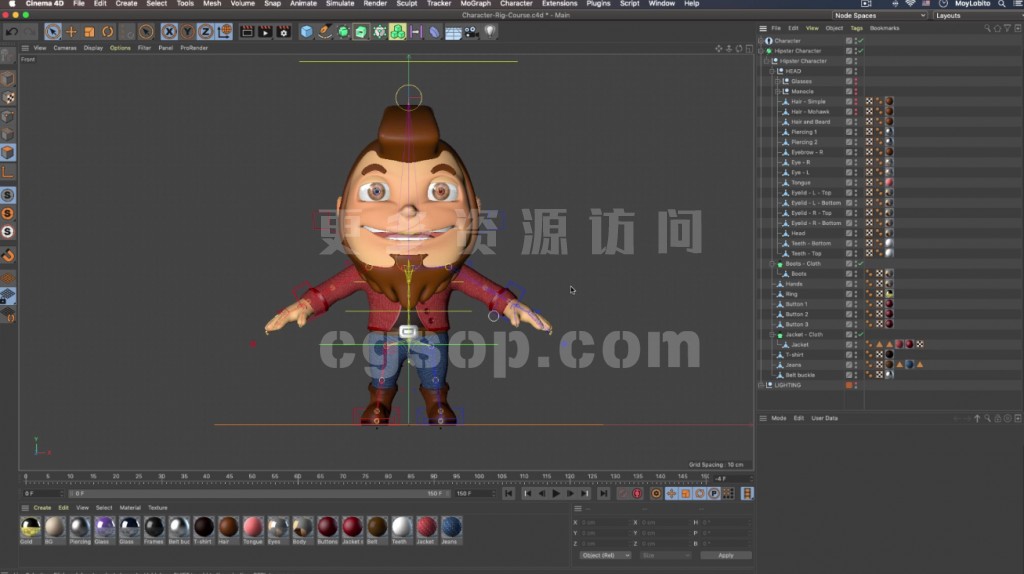This screenshot has height=574, width=1024.
Task: Go to start of animation
Action: (508, 494)
